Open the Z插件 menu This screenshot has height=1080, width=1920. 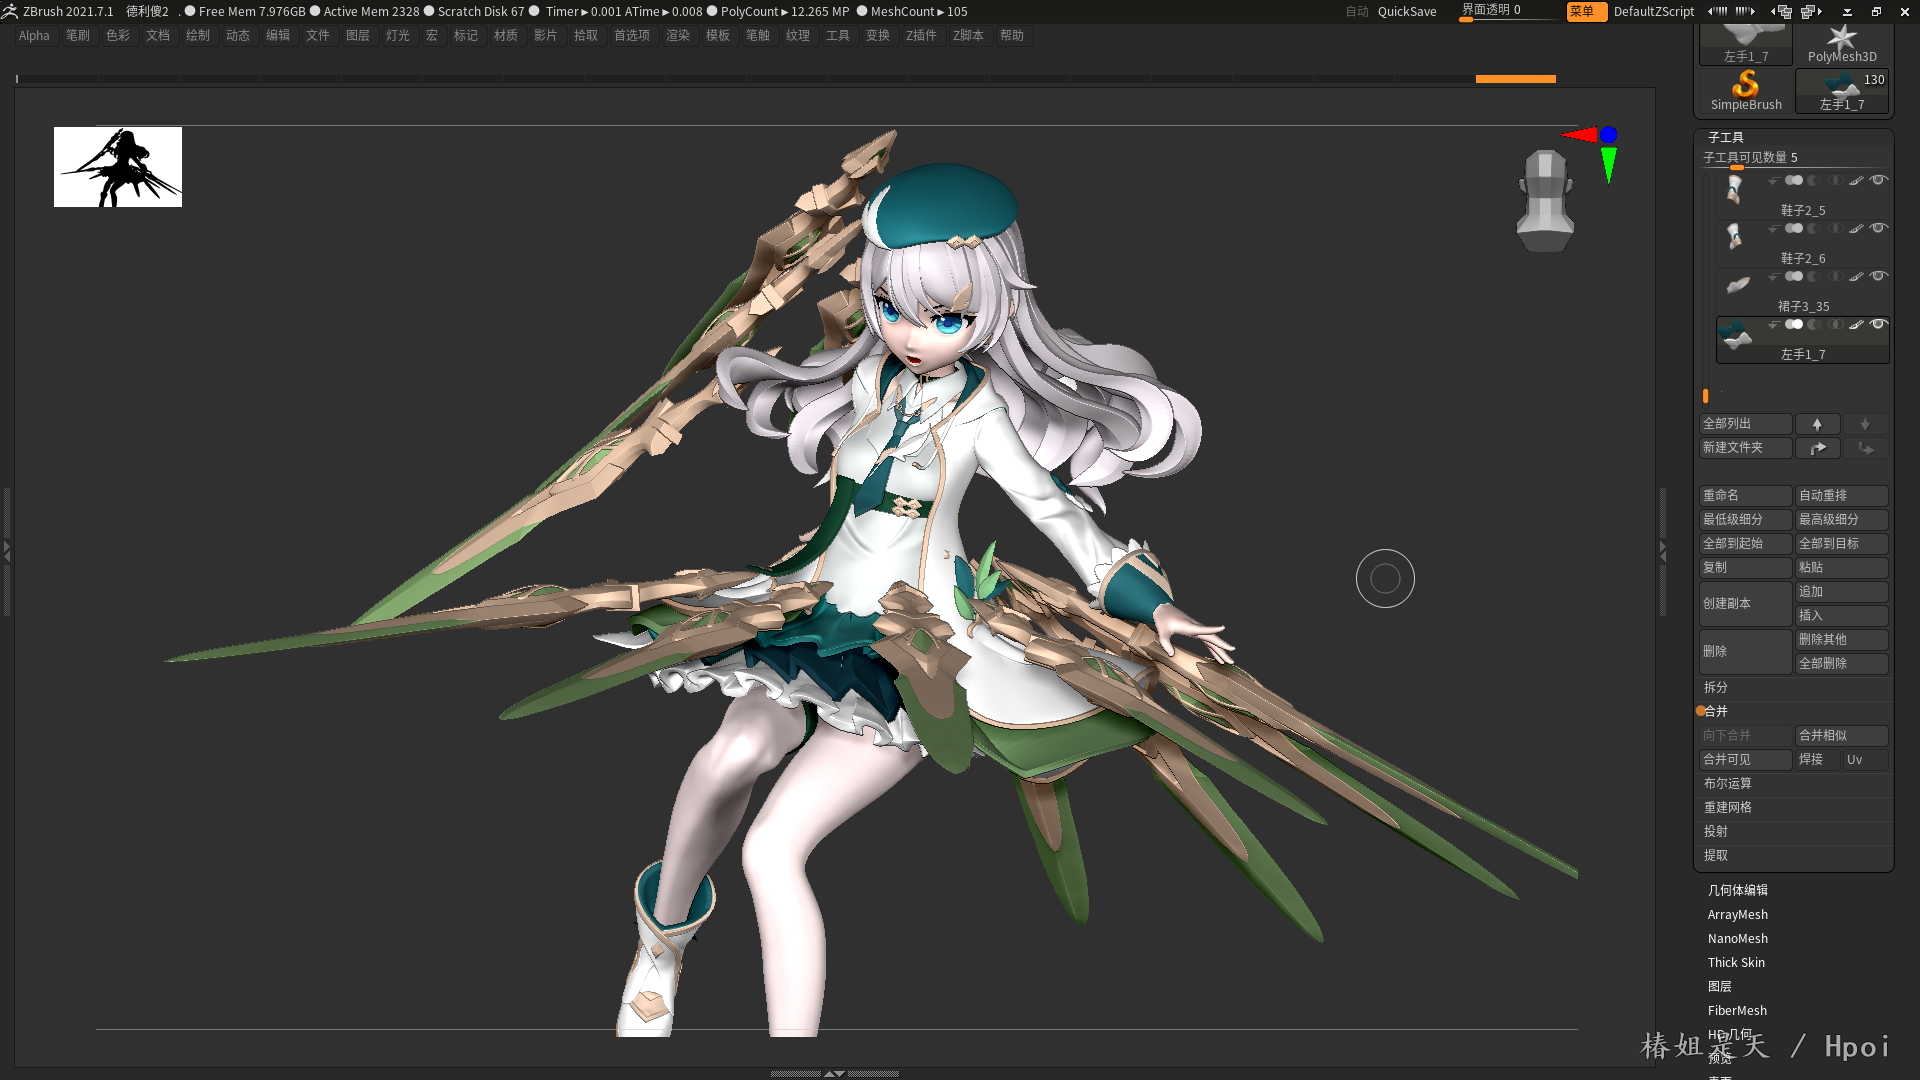click(x=920, y=36)
